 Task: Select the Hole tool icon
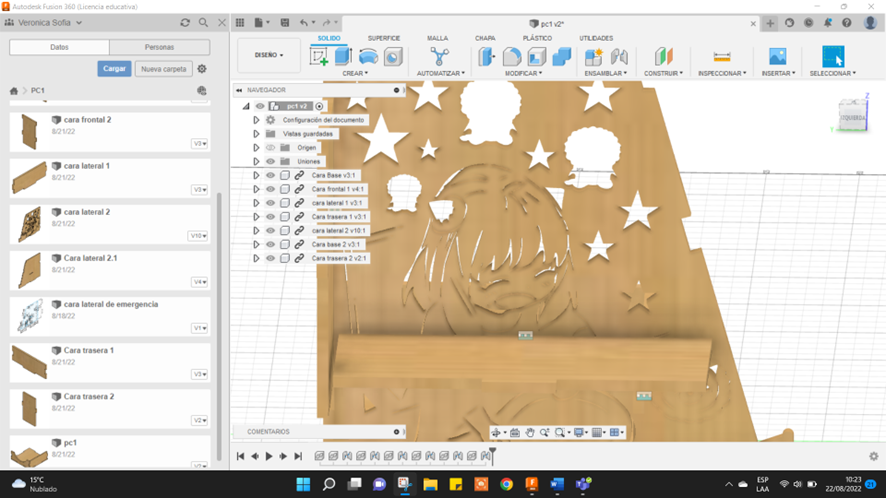[x=393, y=57]
